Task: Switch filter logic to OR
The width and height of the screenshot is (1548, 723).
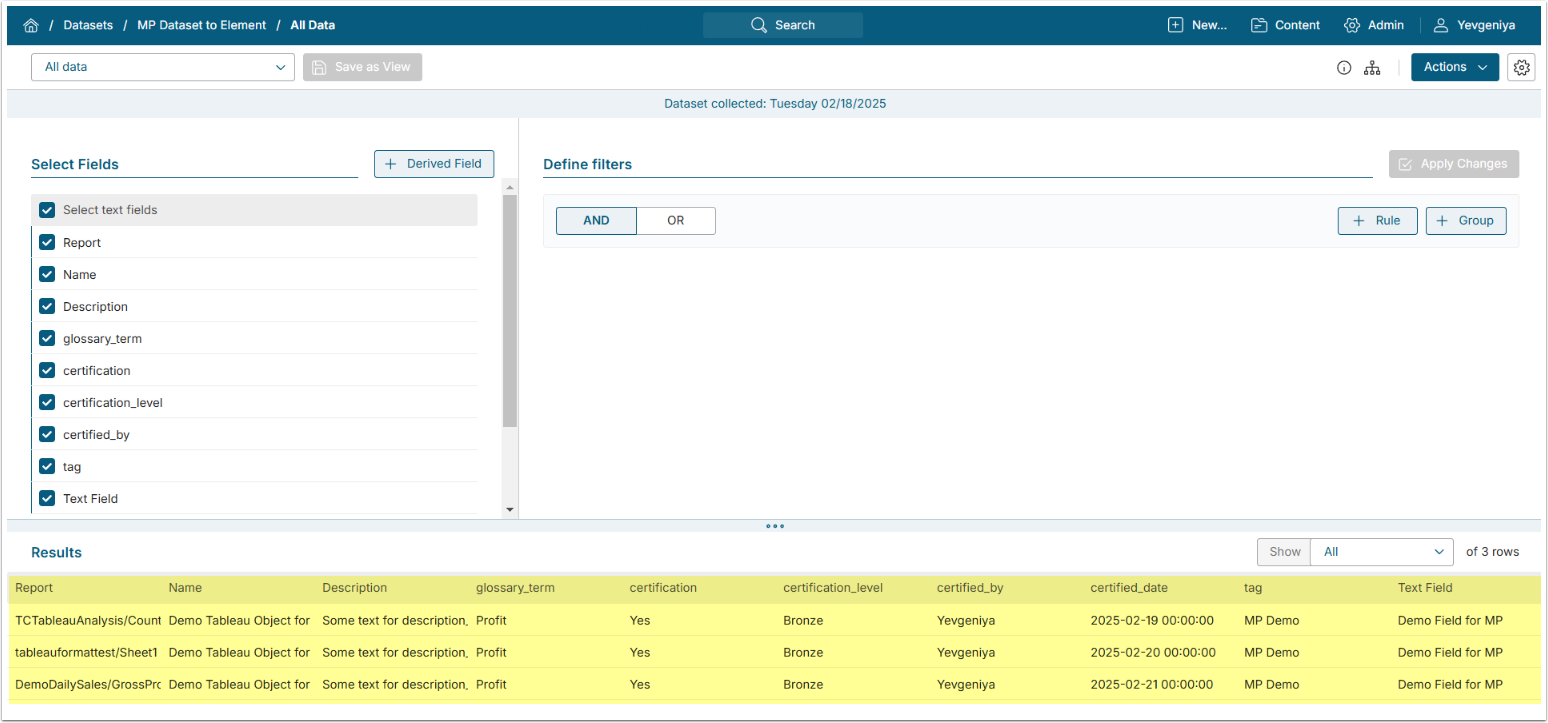Action: pos(676,221)
